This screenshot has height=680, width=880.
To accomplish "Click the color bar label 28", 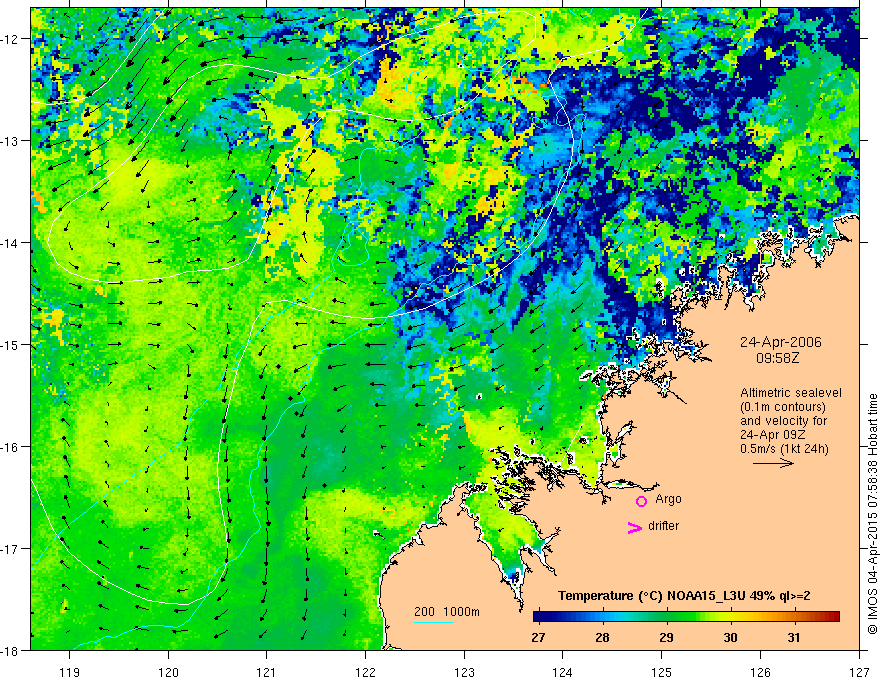I will coord(602,638).
